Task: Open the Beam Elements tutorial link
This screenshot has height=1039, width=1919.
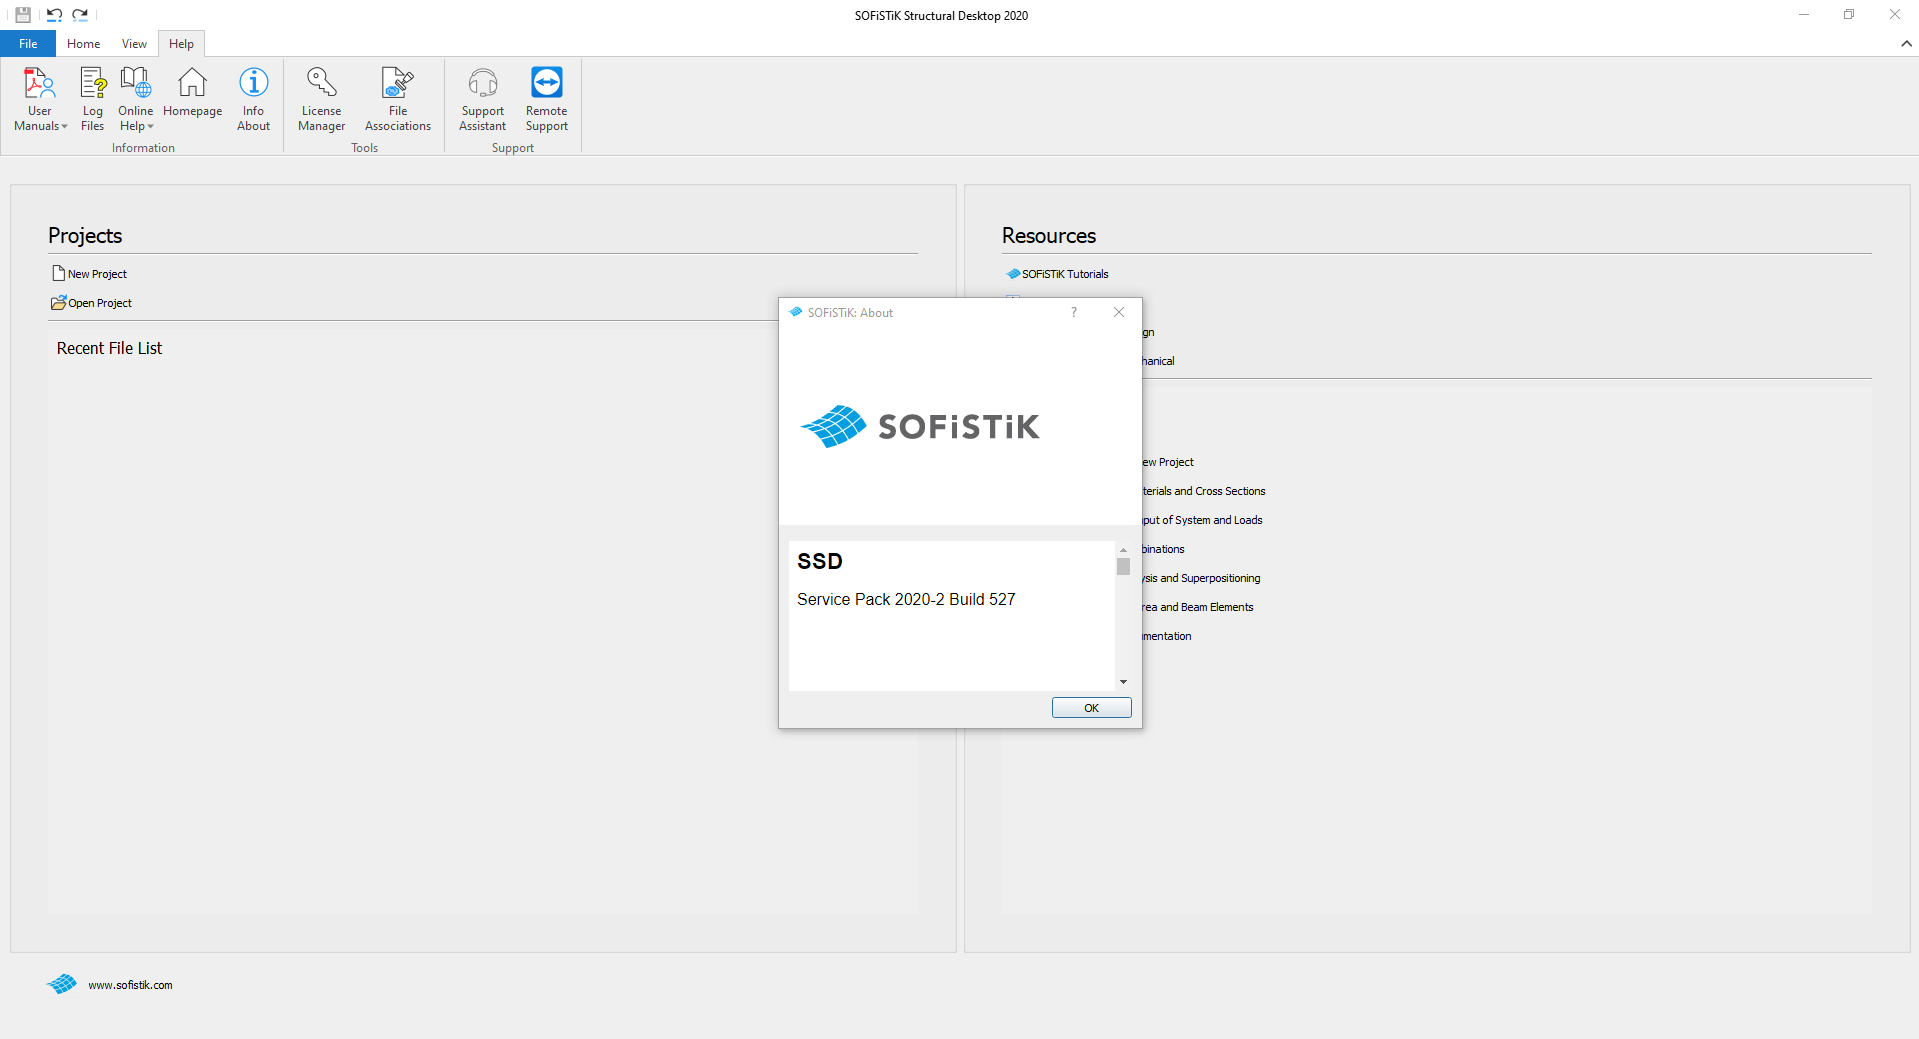Action: (x=1197, y=607)
